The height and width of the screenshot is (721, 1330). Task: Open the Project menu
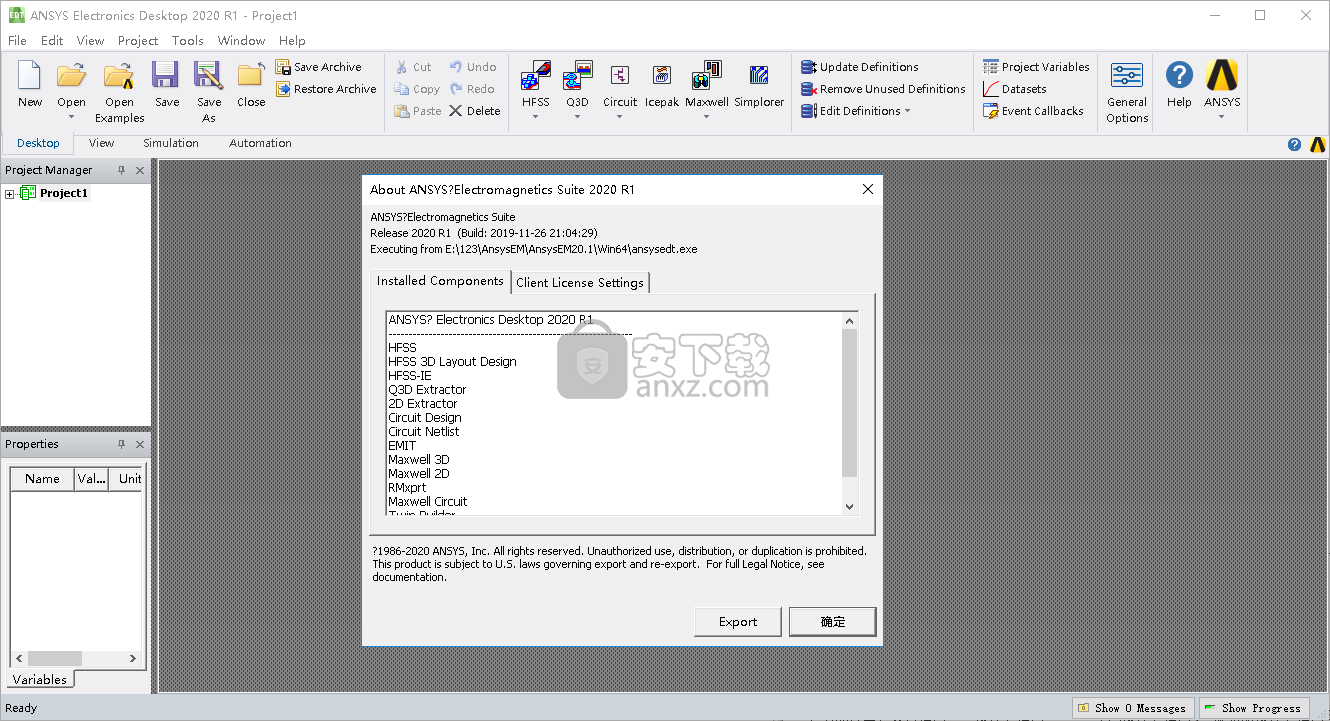click(138, 41)
